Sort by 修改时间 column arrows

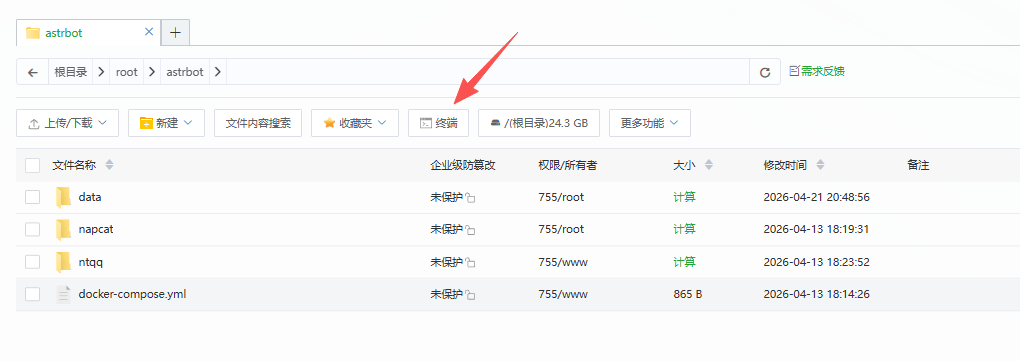[x=820, y=165]
